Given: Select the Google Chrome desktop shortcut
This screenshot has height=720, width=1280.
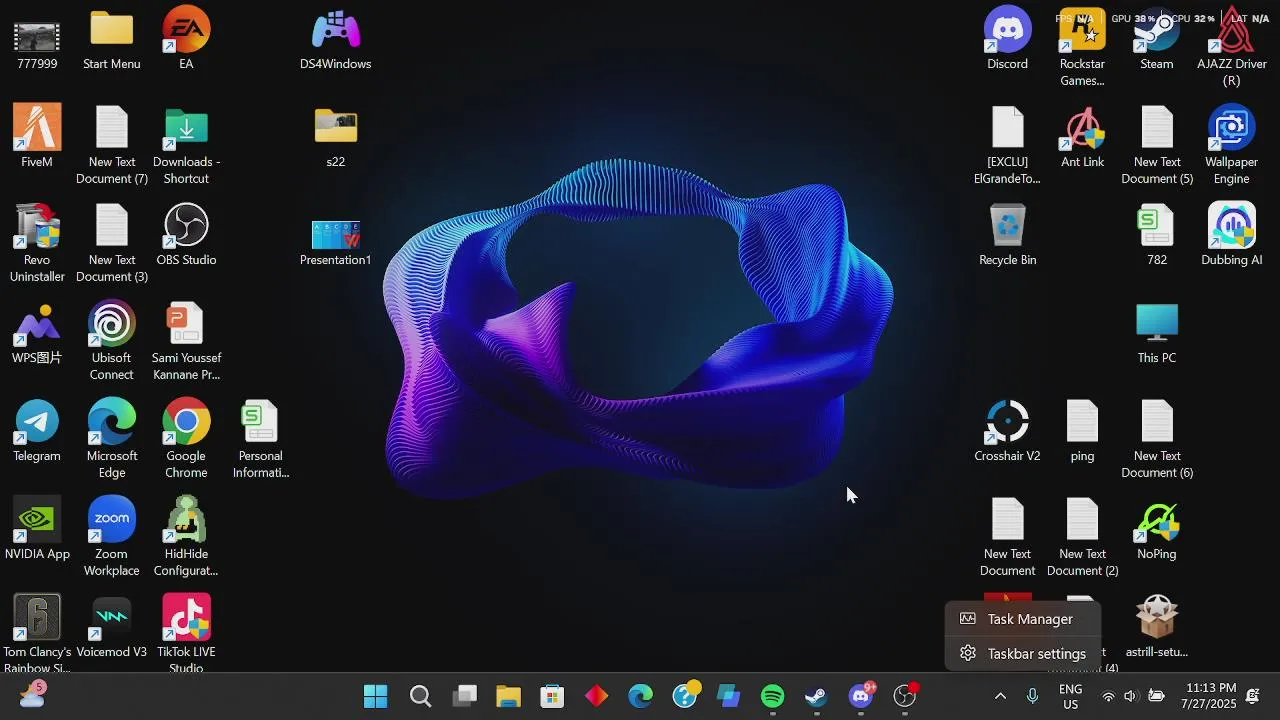Looking at the screenshot, I should click(186, 439).
